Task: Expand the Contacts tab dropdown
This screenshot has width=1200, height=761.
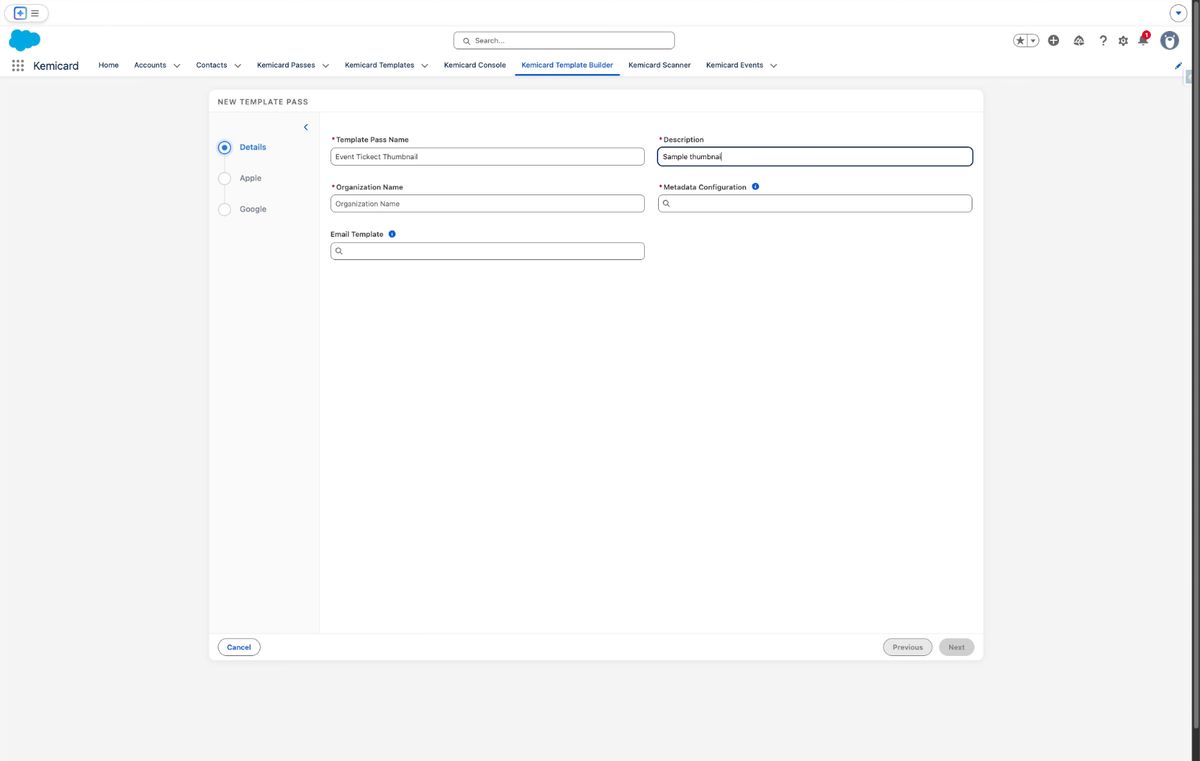Action: point(238,66)
